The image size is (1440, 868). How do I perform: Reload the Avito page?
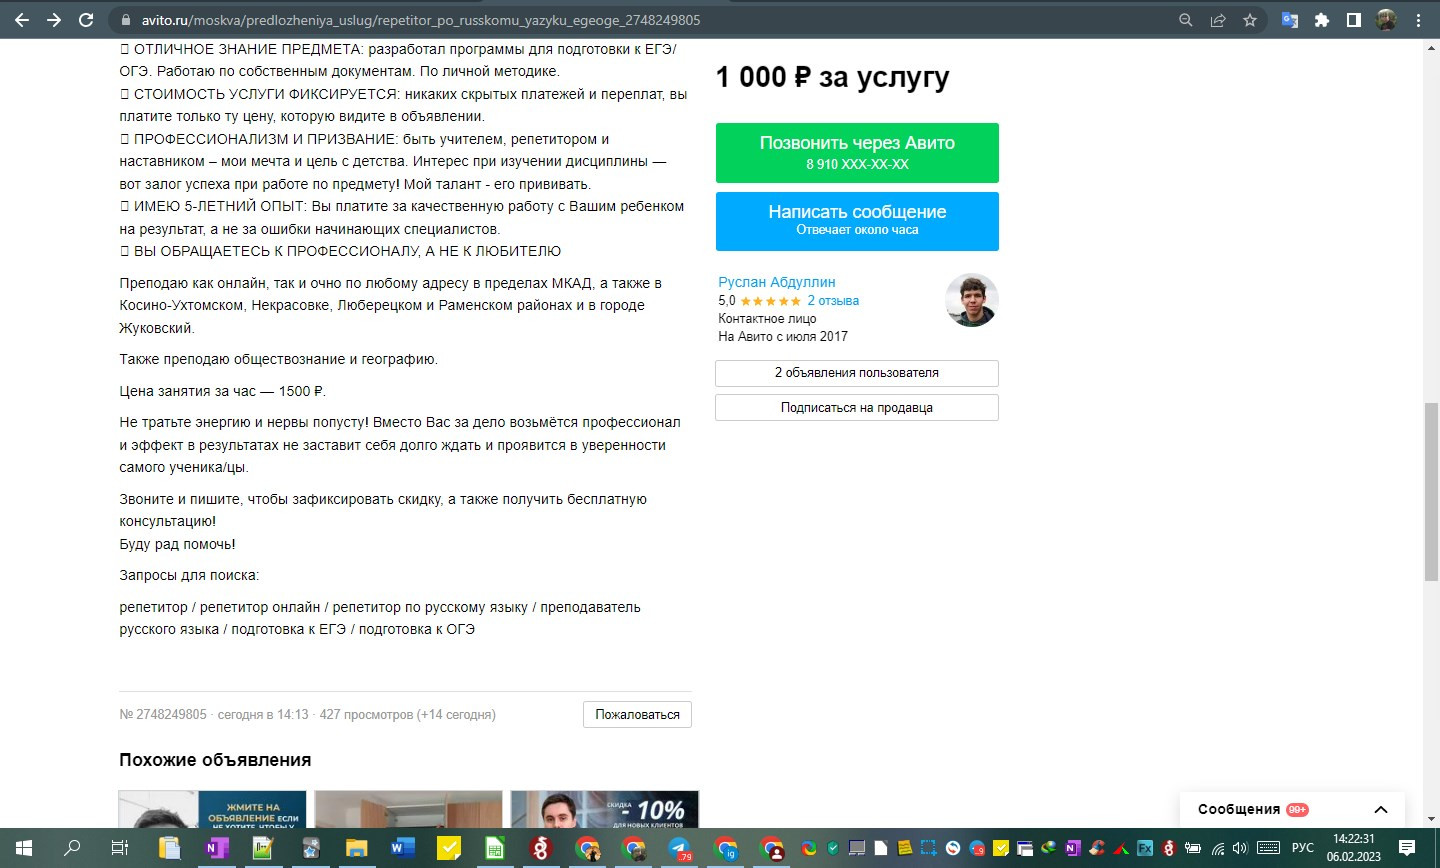click(86, 20)
